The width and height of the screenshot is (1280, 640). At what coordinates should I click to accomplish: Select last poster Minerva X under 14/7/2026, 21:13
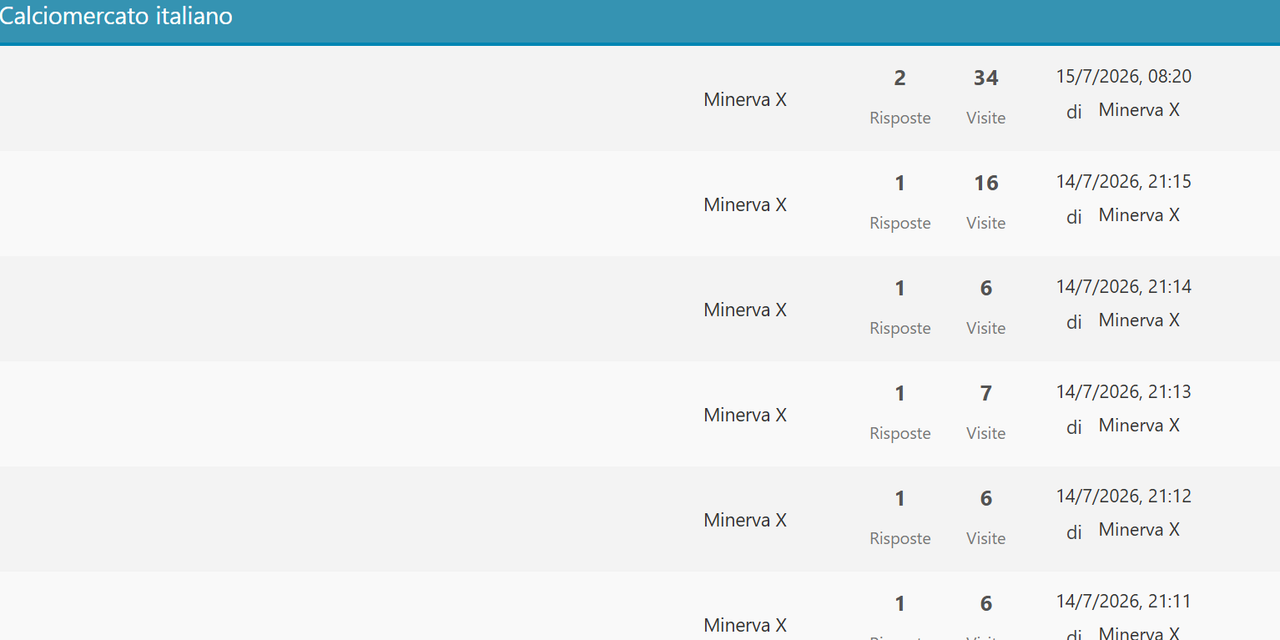pos(1139,425)
